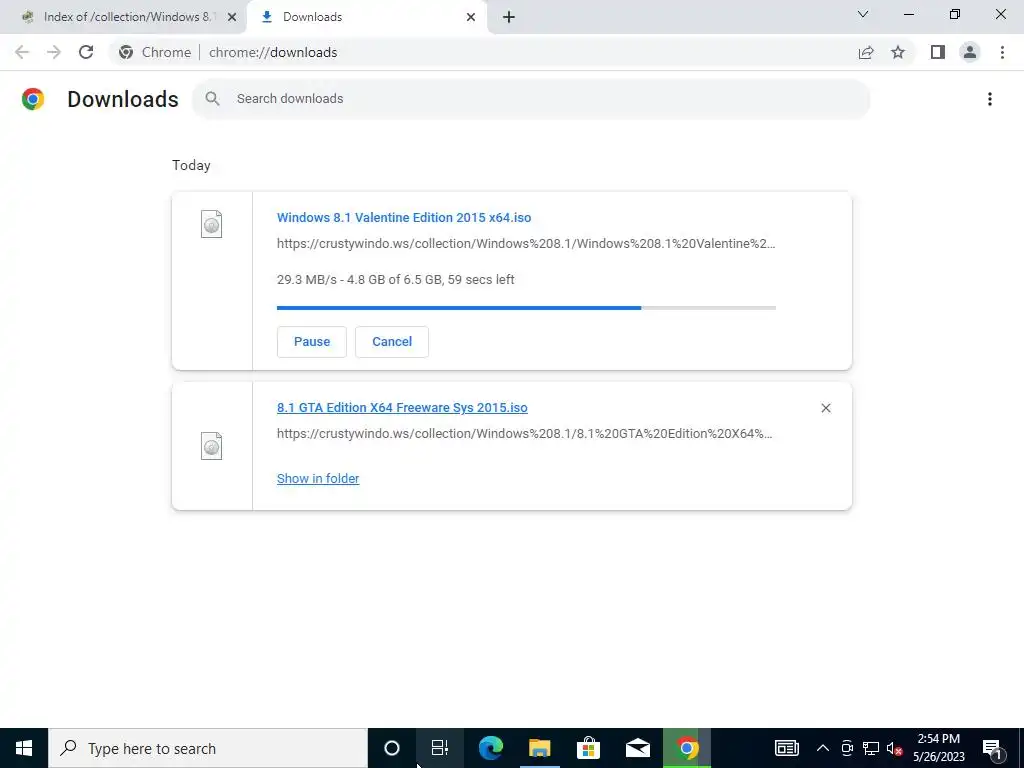Screen dimensions: 1024x768
Task: Open the tab search chevron
Action: (x=863, y=14)
